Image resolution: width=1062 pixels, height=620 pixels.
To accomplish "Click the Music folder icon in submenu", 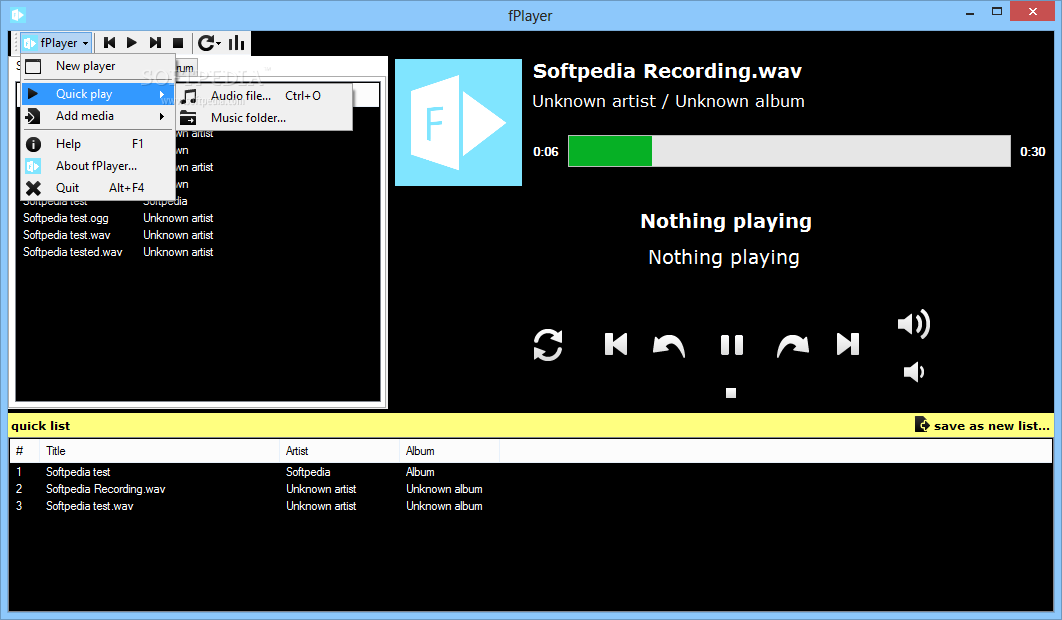I will pos(188,119).
